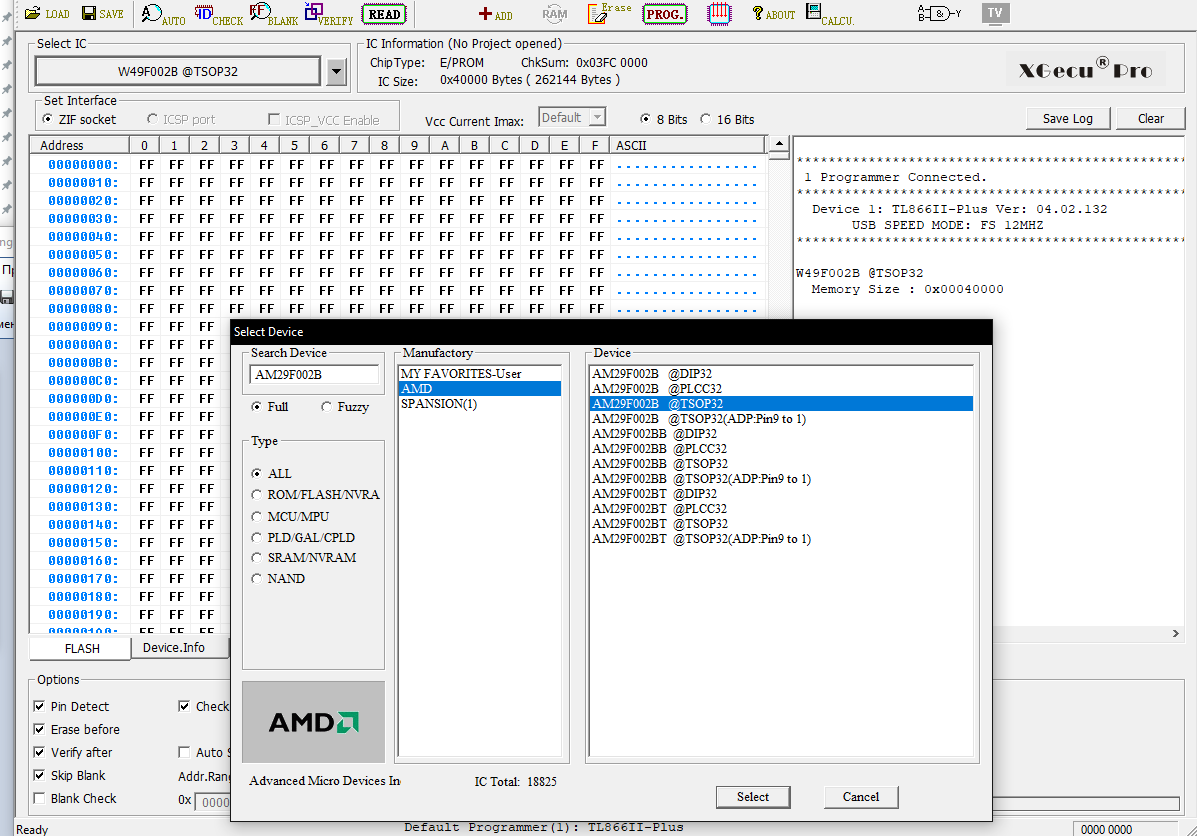Click the READ toolbar button
The image size is (1197, 836).
tap(384, 14)
